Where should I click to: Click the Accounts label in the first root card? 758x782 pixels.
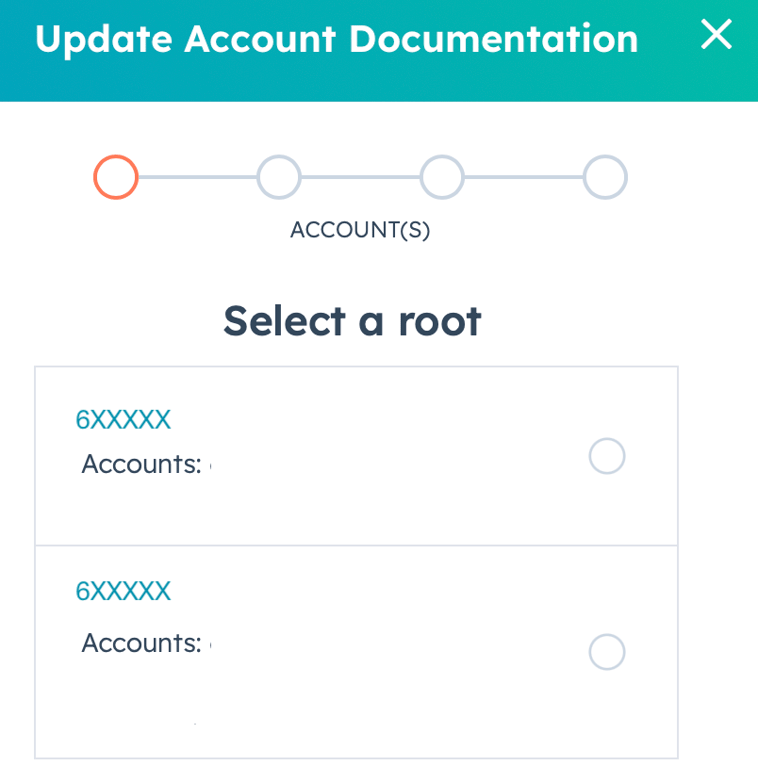[x=141, y=464]
